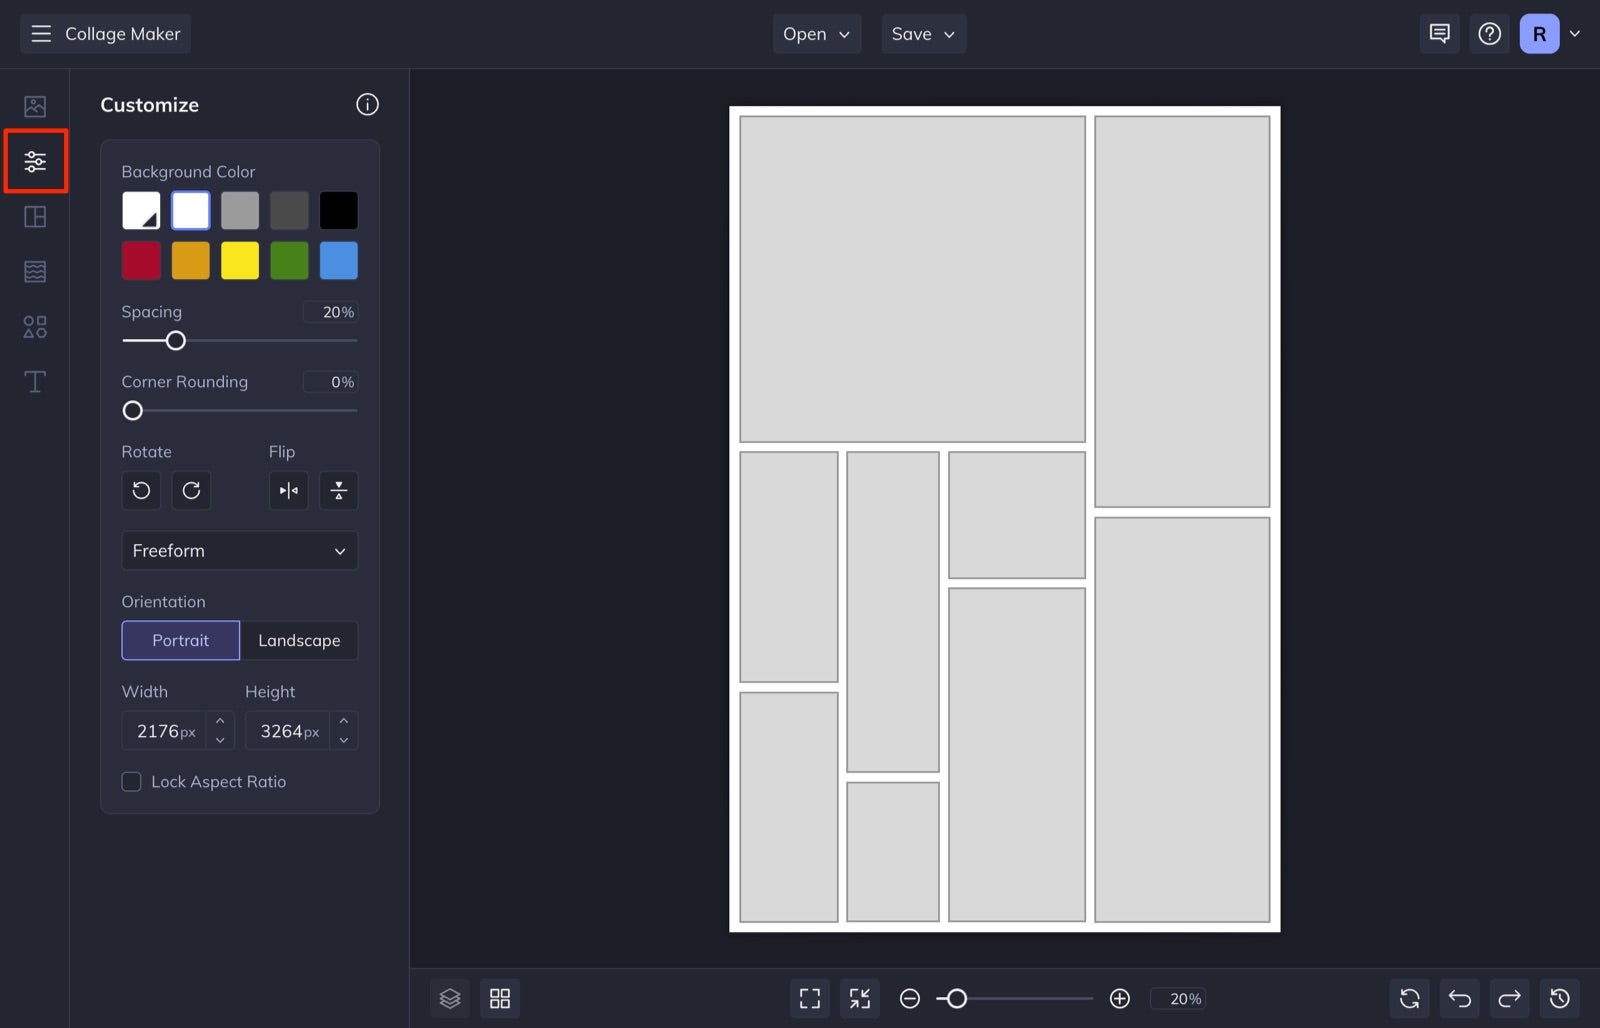The image size is (1600, 1028).
Task: Open the Freeform layout dropdown
Action: (x=239, y=550)
